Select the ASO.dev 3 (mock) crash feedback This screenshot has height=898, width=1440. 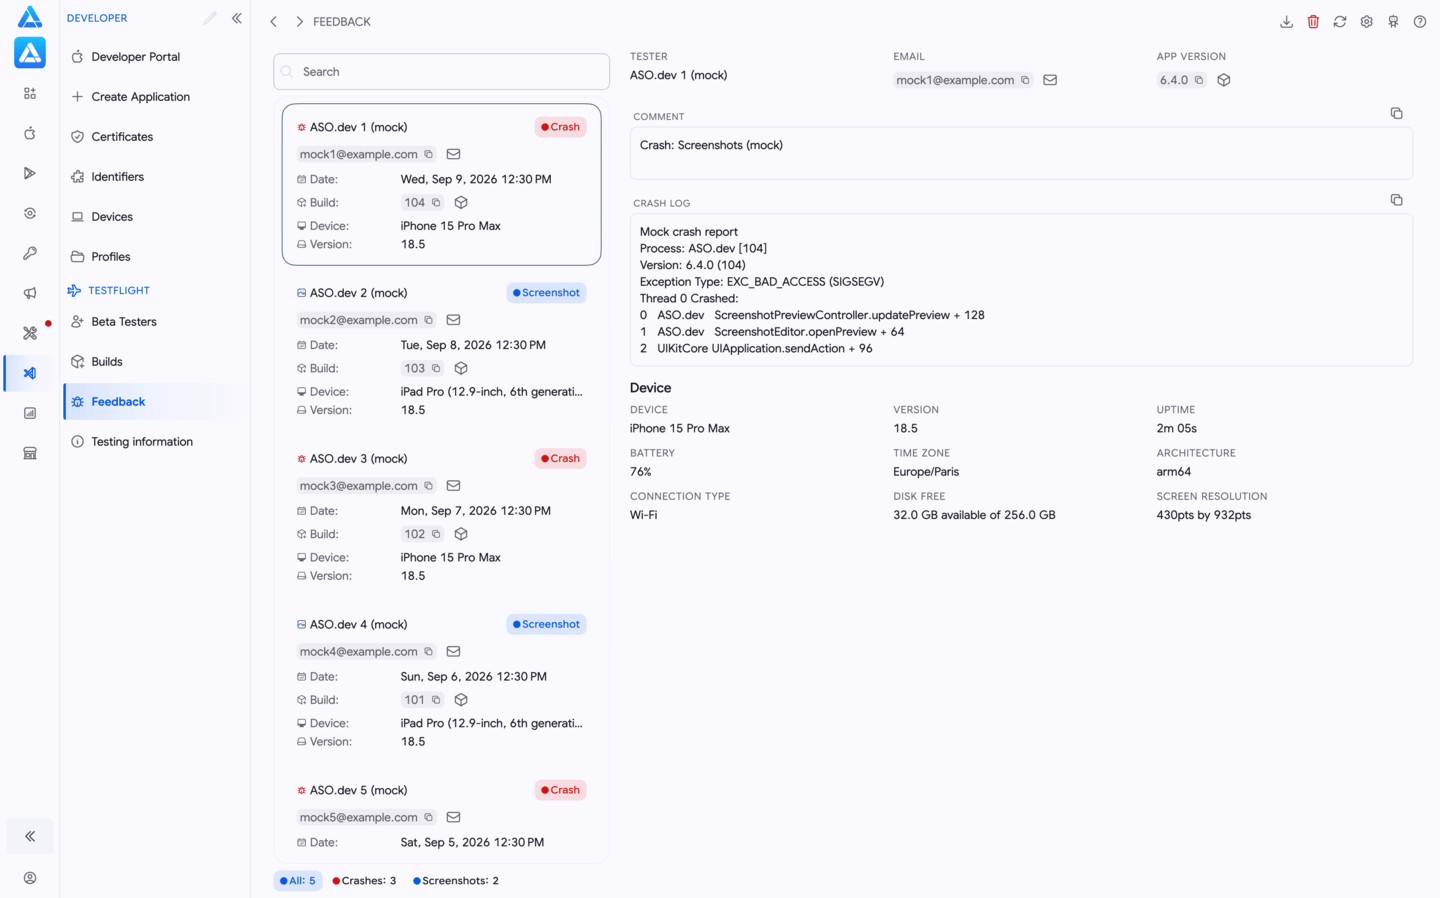point(441,517)
